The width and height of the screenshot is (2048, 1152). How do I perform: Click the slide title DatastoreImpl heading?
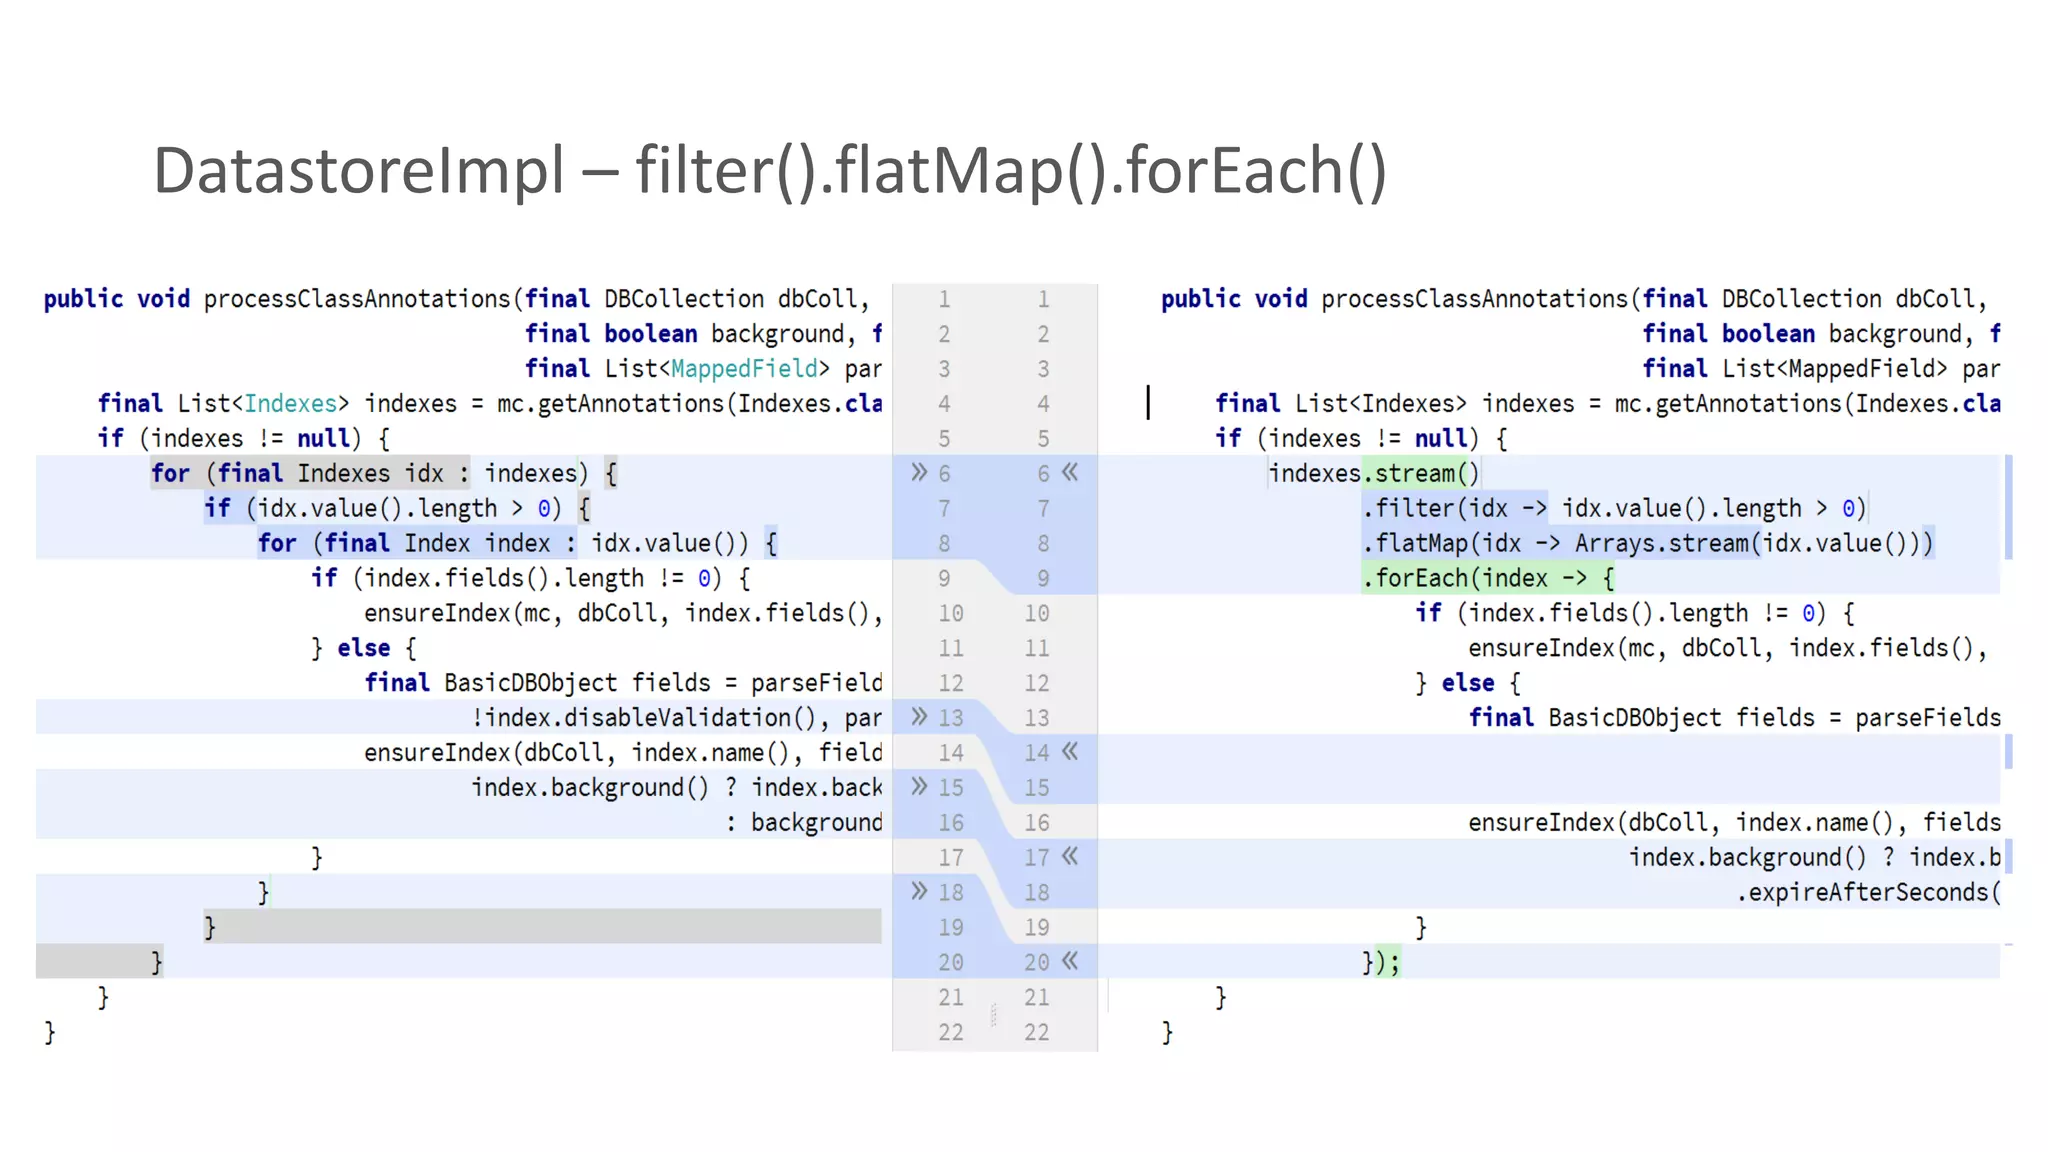[769, 170]
